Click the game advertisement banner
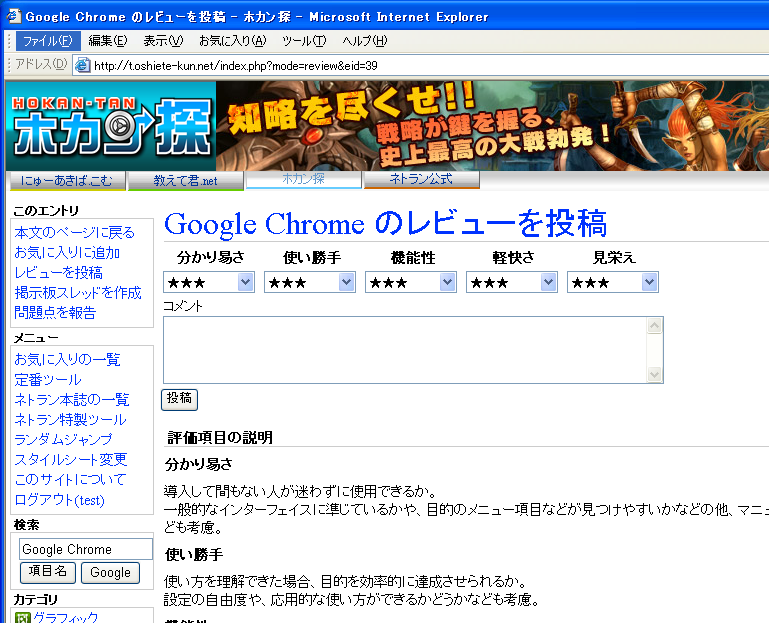The image size is (769, 623). pyautogui.click(x=492, y=126)
